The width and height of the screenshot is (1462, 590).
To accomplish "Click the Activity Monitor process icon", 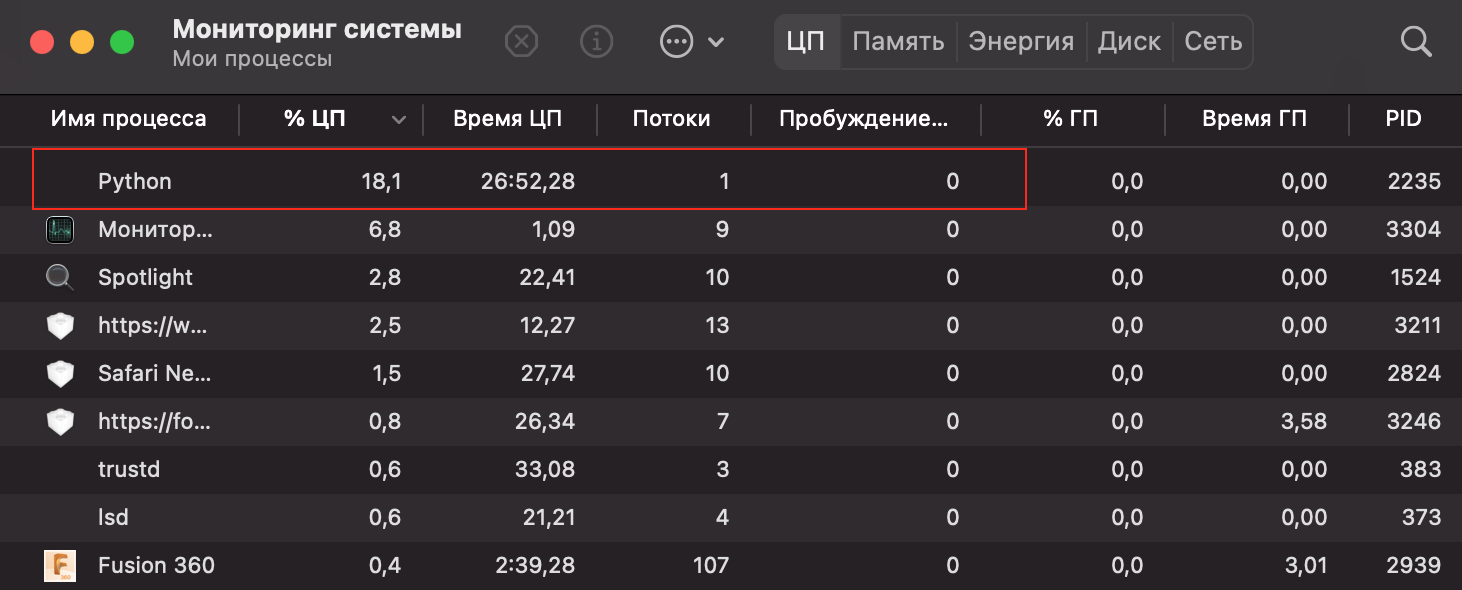I will point(60,229).
